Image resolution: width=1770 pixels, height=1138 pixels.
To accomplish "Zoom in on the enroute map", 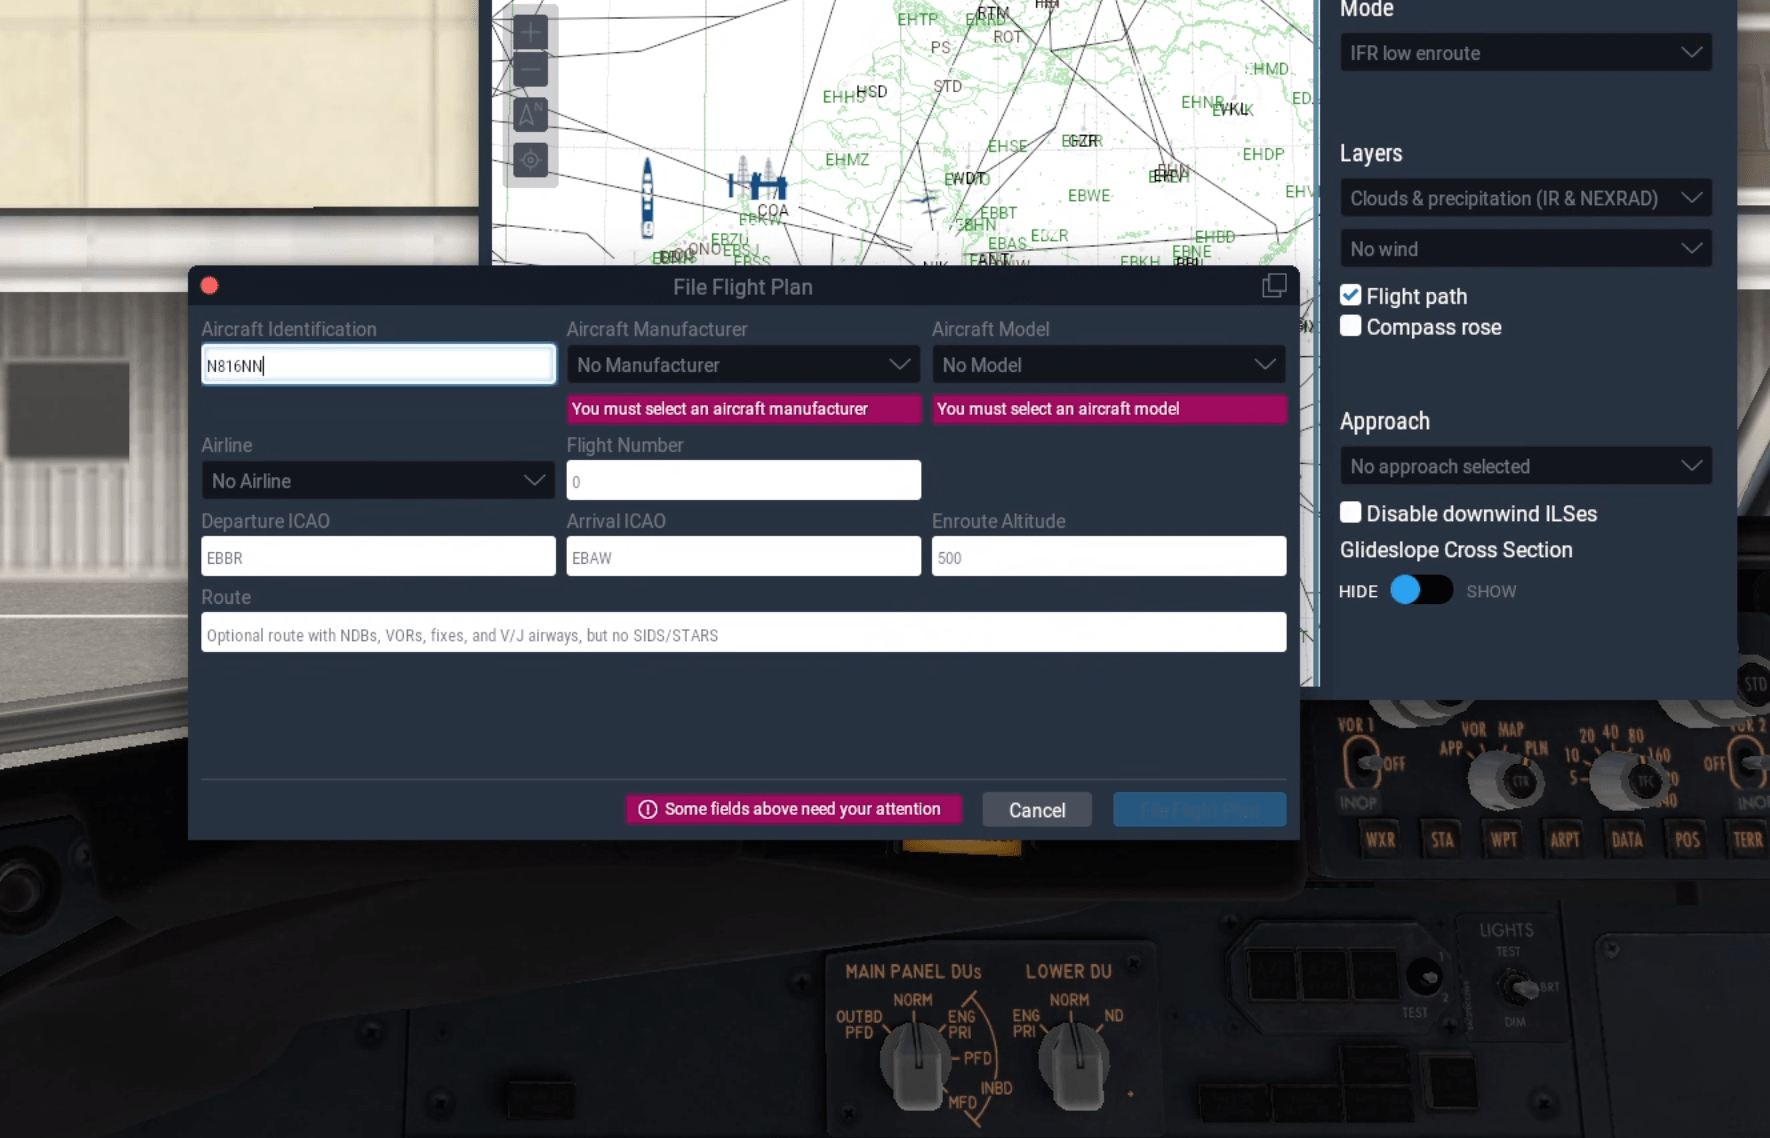I will click(530, 32).
